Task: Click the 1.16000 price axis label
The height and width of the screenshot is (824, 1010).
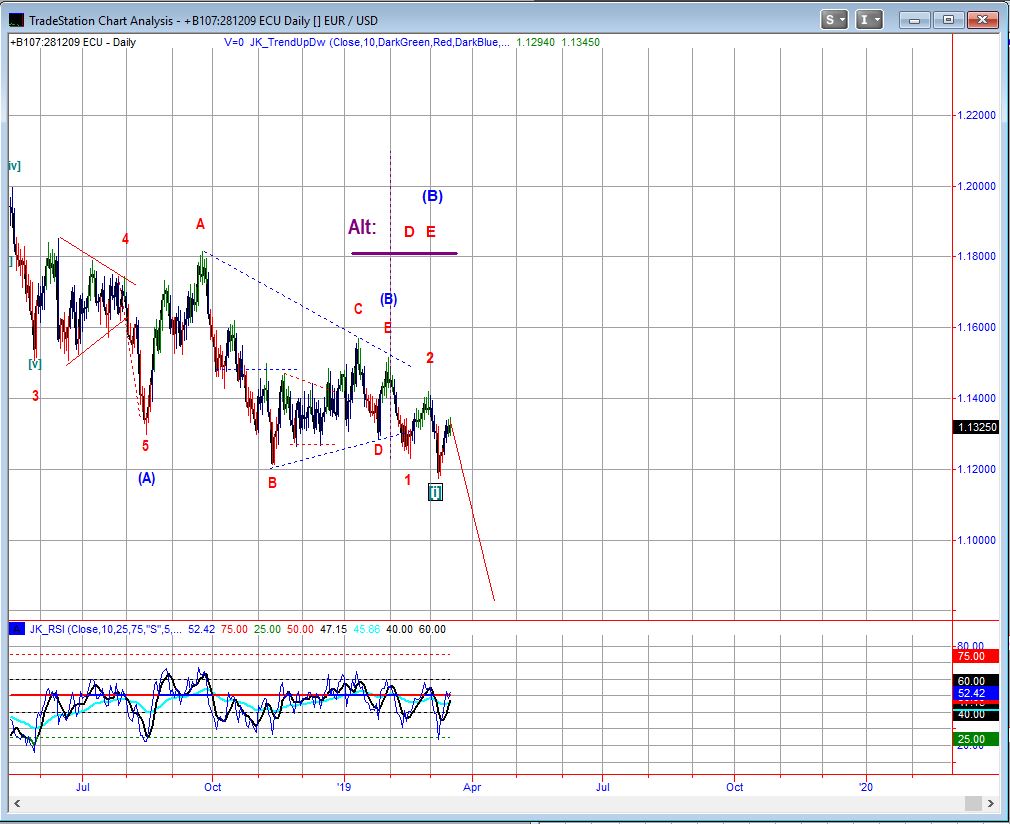Action: pos(977,328)
